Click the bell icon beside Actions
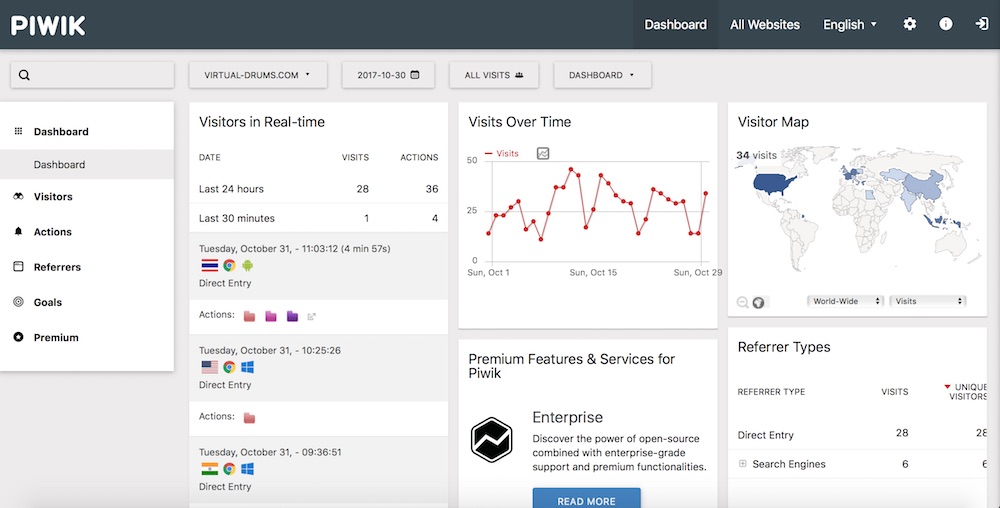The image size is (1000, 508). pos(18,231)
